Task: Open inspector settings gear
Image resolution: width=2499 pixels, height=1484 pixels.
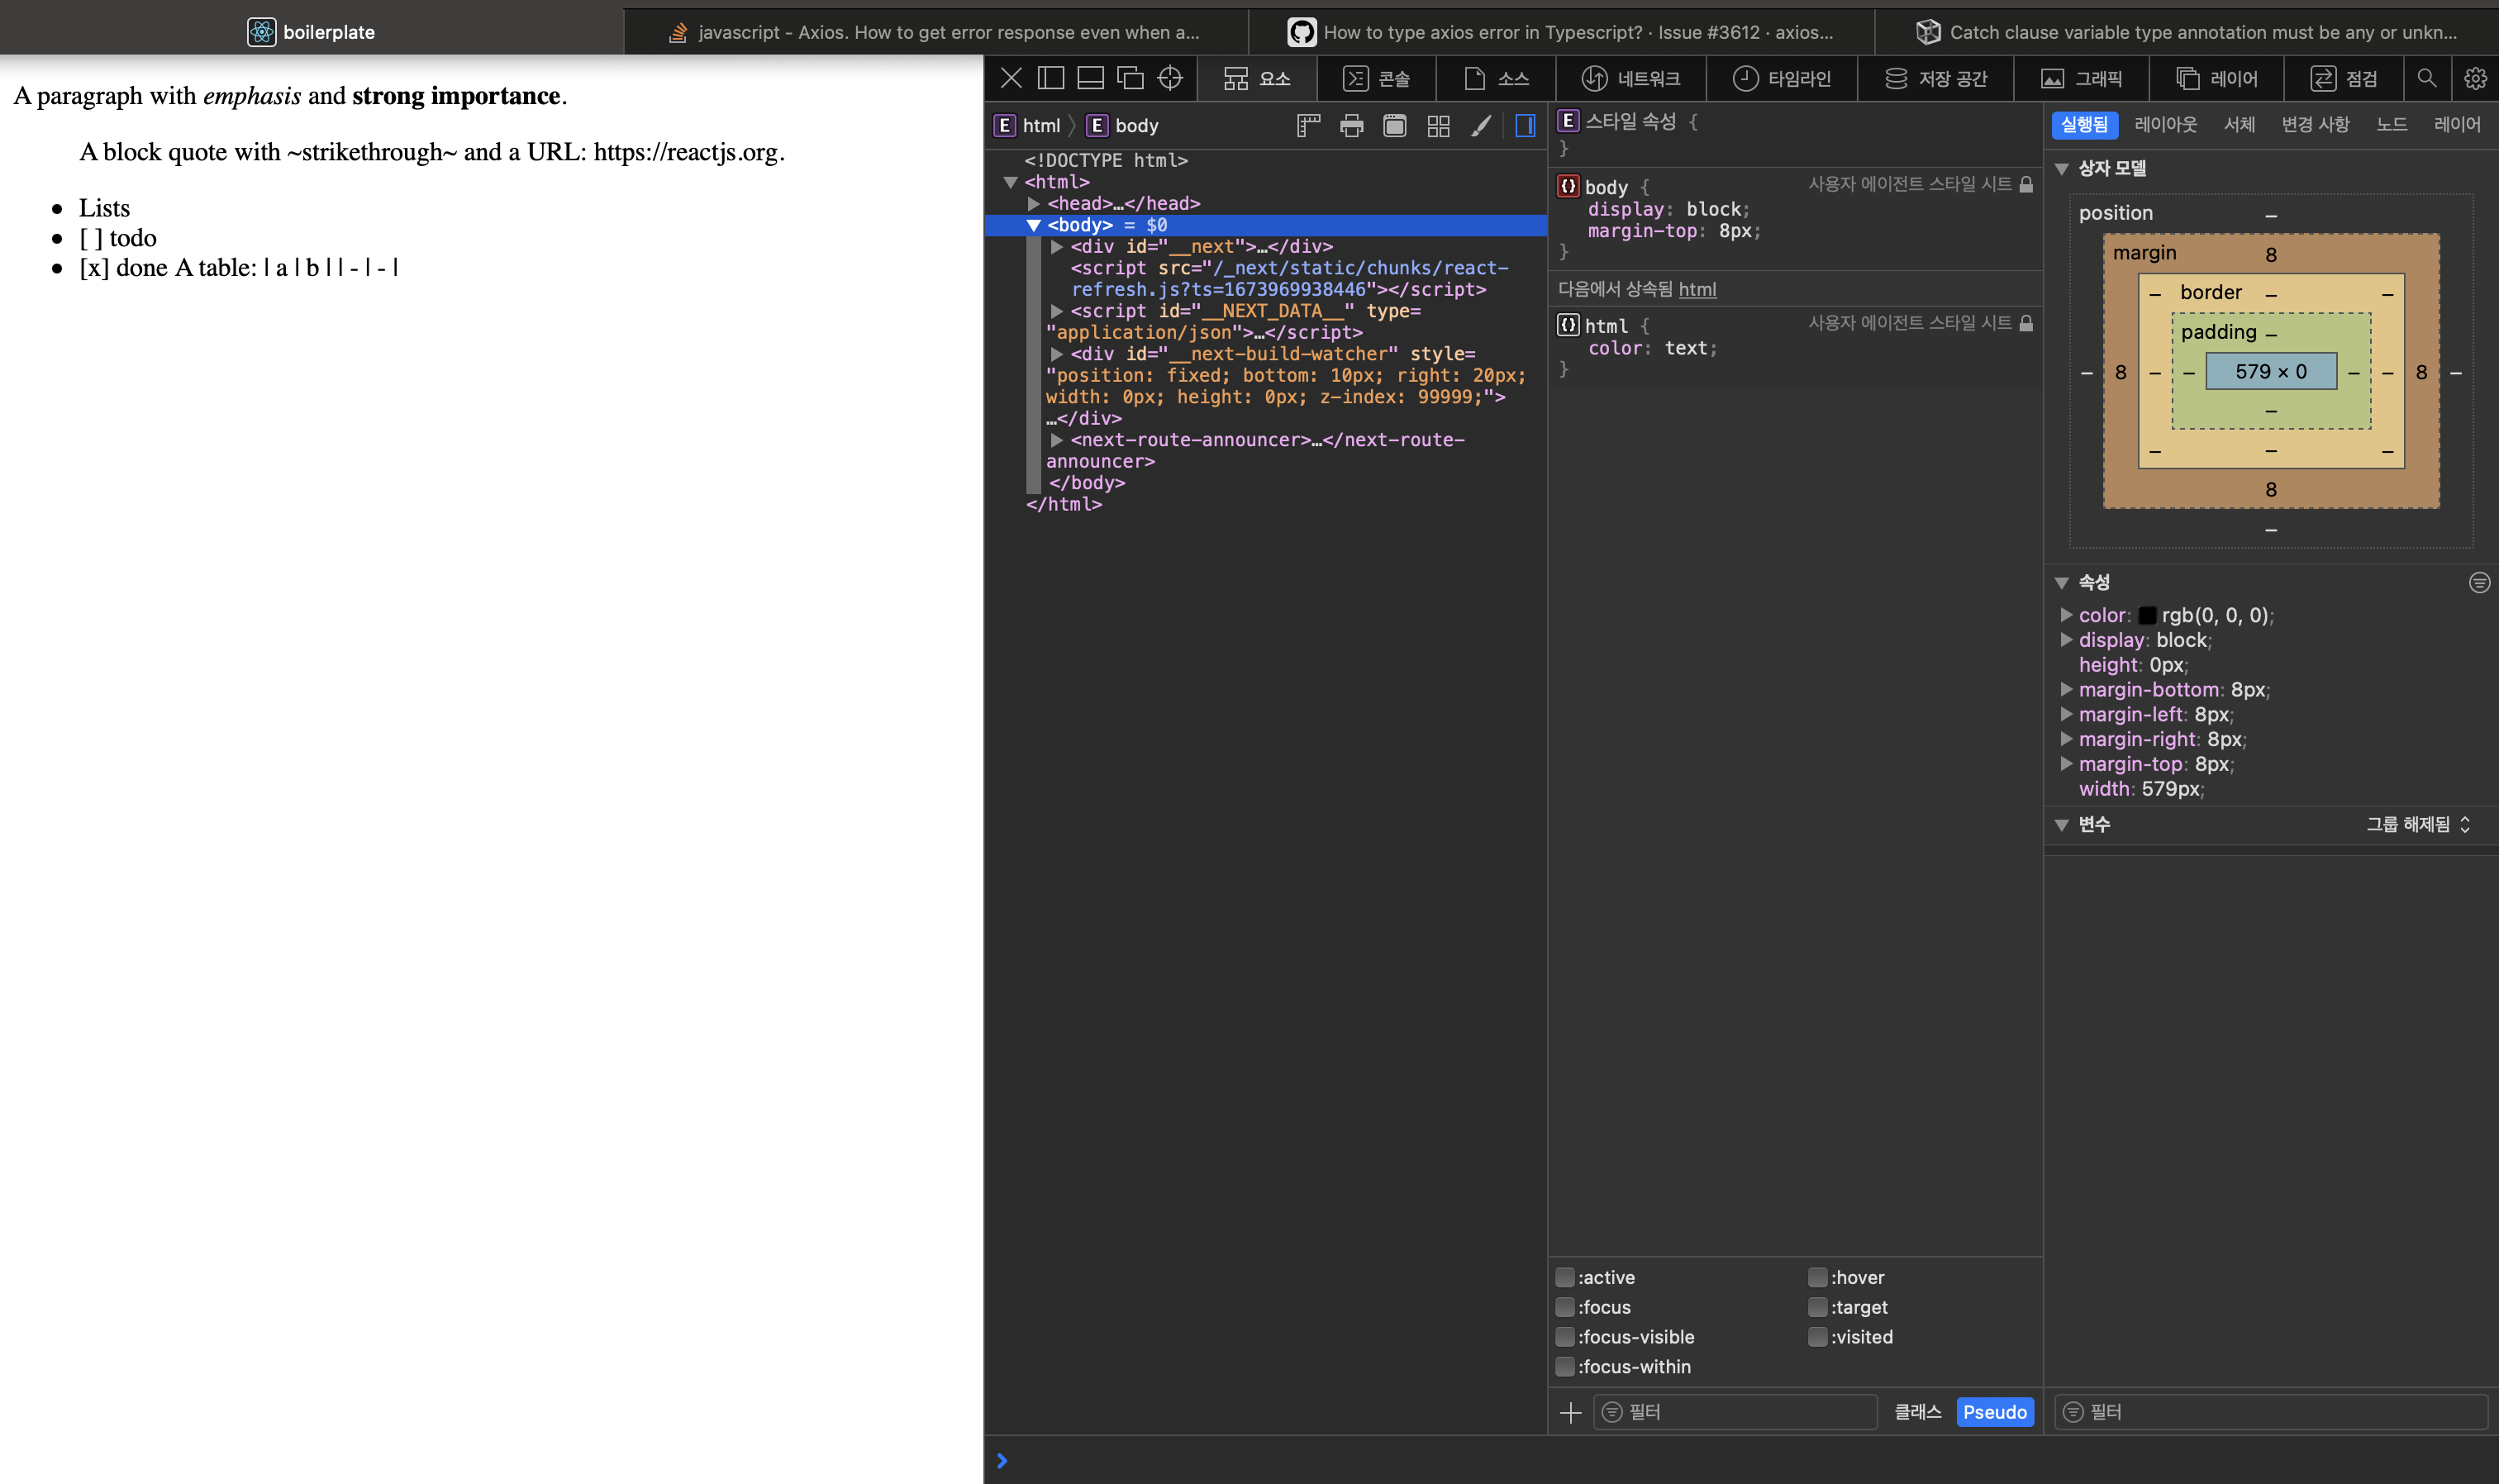Action: tap(2475, 78)
